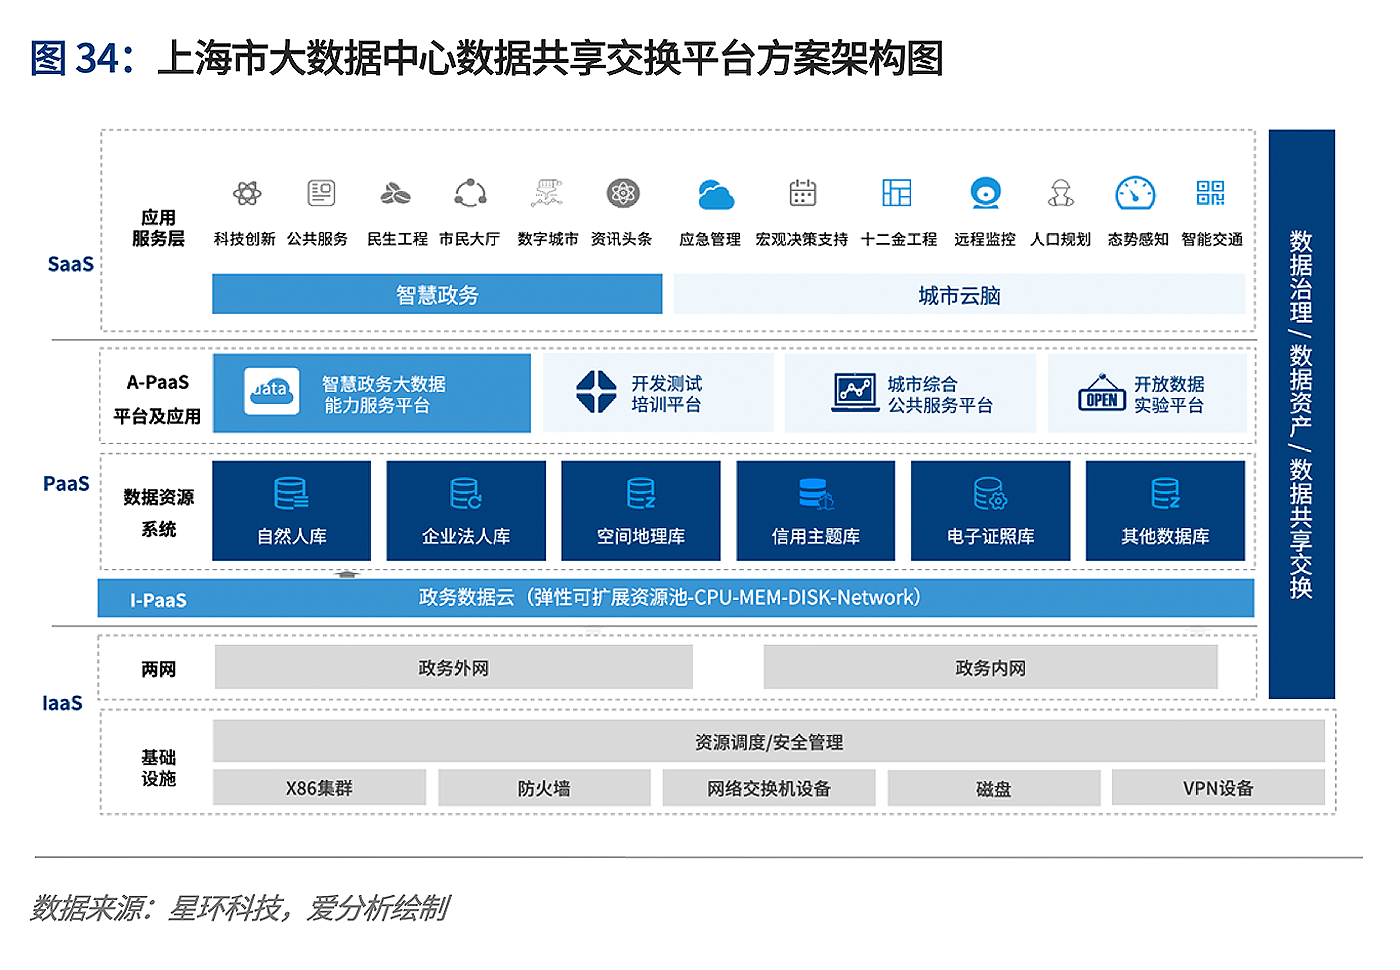The width and height of the screenshot is (1400, 970).
Task: Click the VPN设备 box
Action: (x=1218, y=788)
